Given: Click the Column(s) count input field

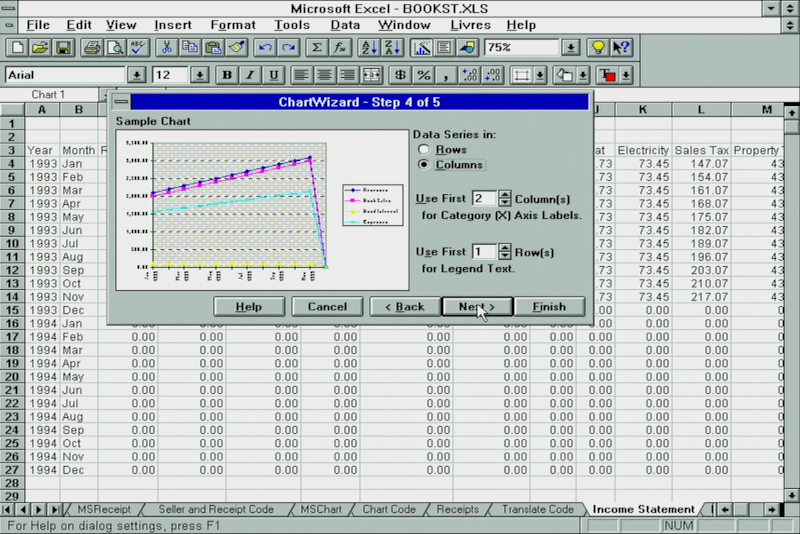Looking at the screenshot, I should [x=484, y=198].
